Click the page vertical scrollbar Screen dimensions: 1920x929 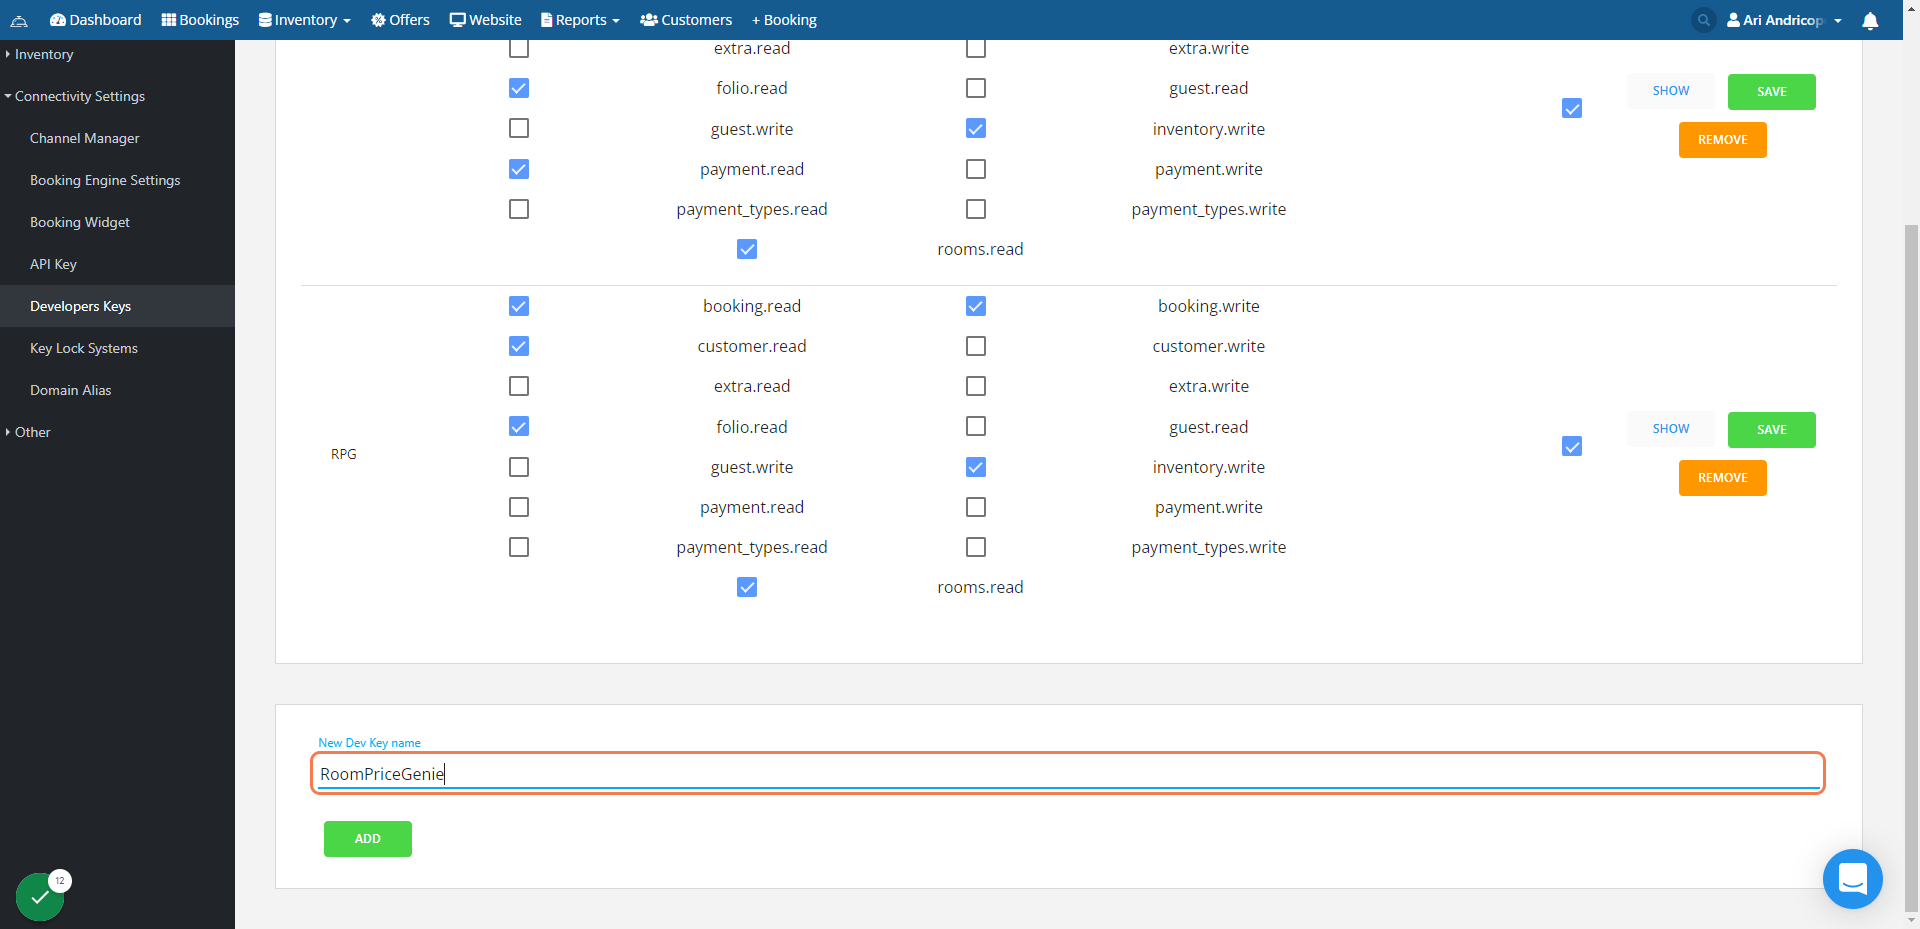click(1912, 566)
